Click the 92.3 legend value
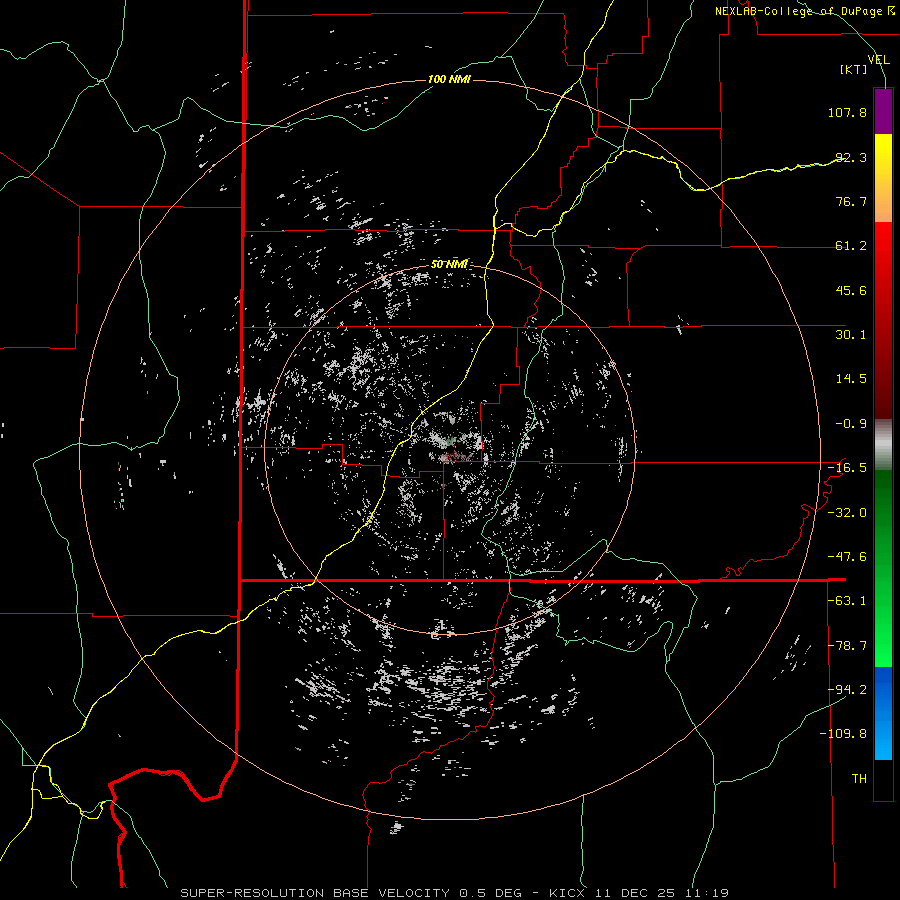The width and height of the screenshot is (900, 900). point(851,157)
